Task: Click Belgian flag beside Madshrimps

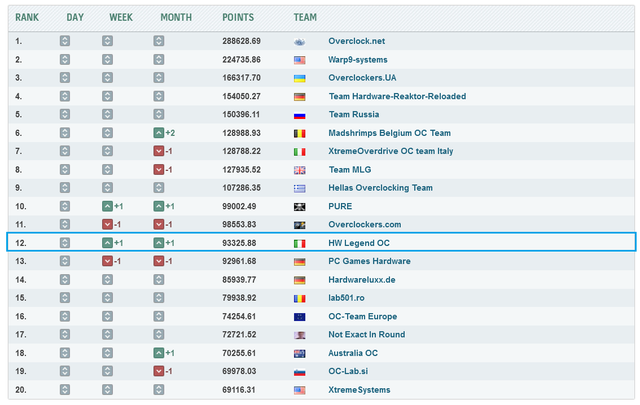Action: (300, 134)
